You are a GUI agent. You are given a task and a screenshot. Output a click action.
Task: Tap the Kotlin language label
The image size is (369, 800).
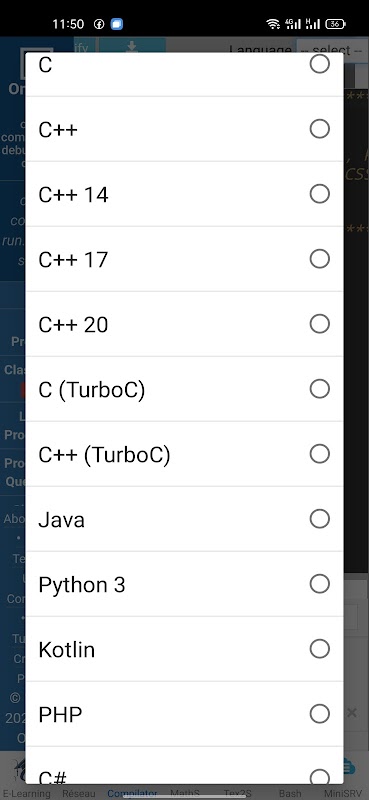(x=66, y=649)
